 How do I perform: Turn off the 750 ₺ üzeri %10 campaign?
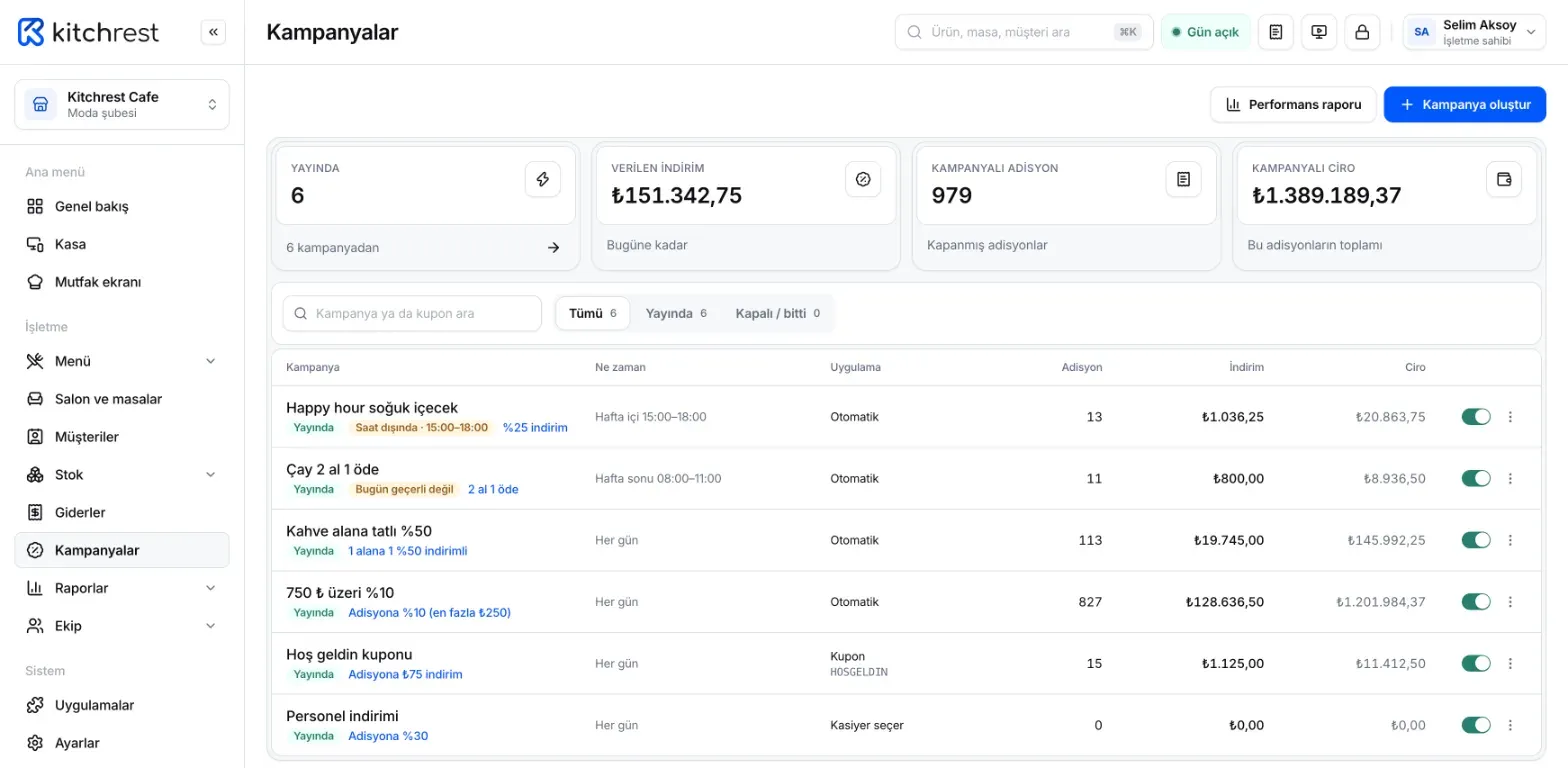1476,602
